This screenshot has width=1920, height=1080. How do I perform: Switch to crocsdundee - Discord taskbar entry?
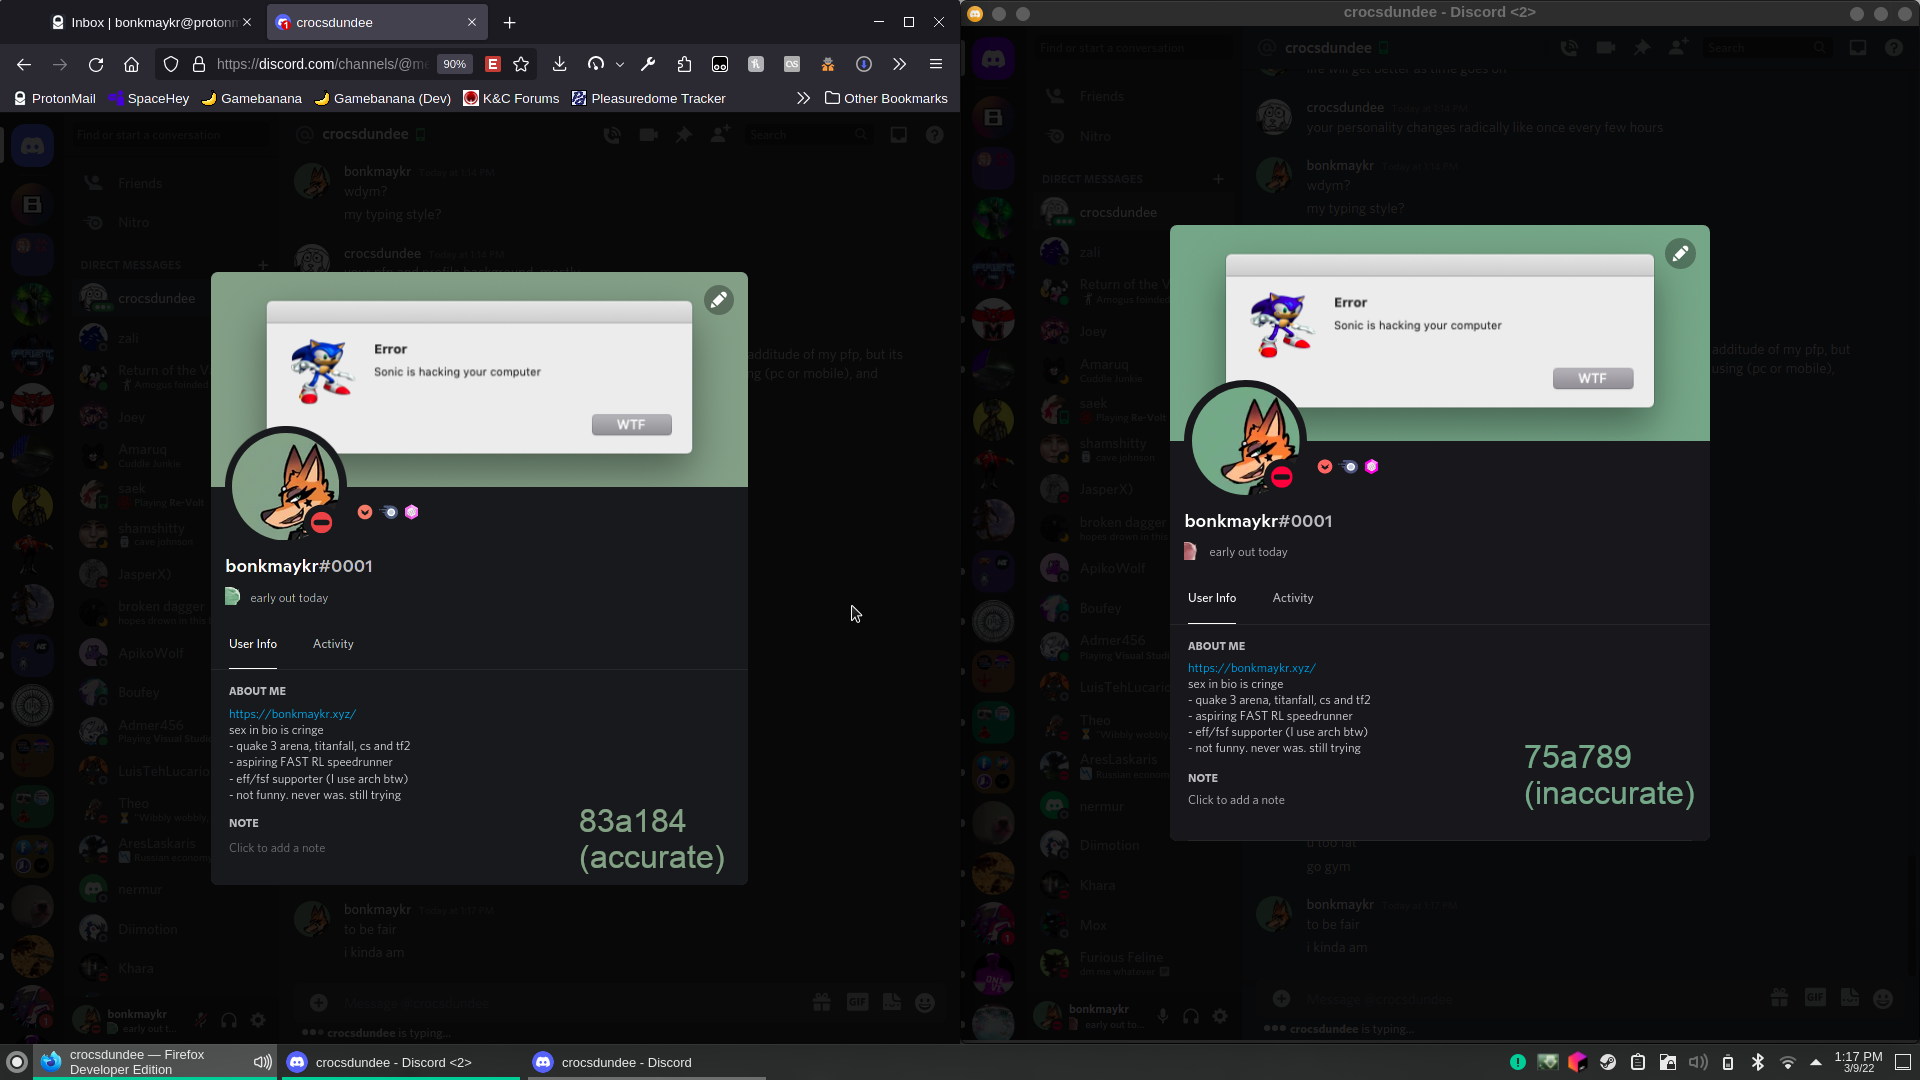point(646,1062)
